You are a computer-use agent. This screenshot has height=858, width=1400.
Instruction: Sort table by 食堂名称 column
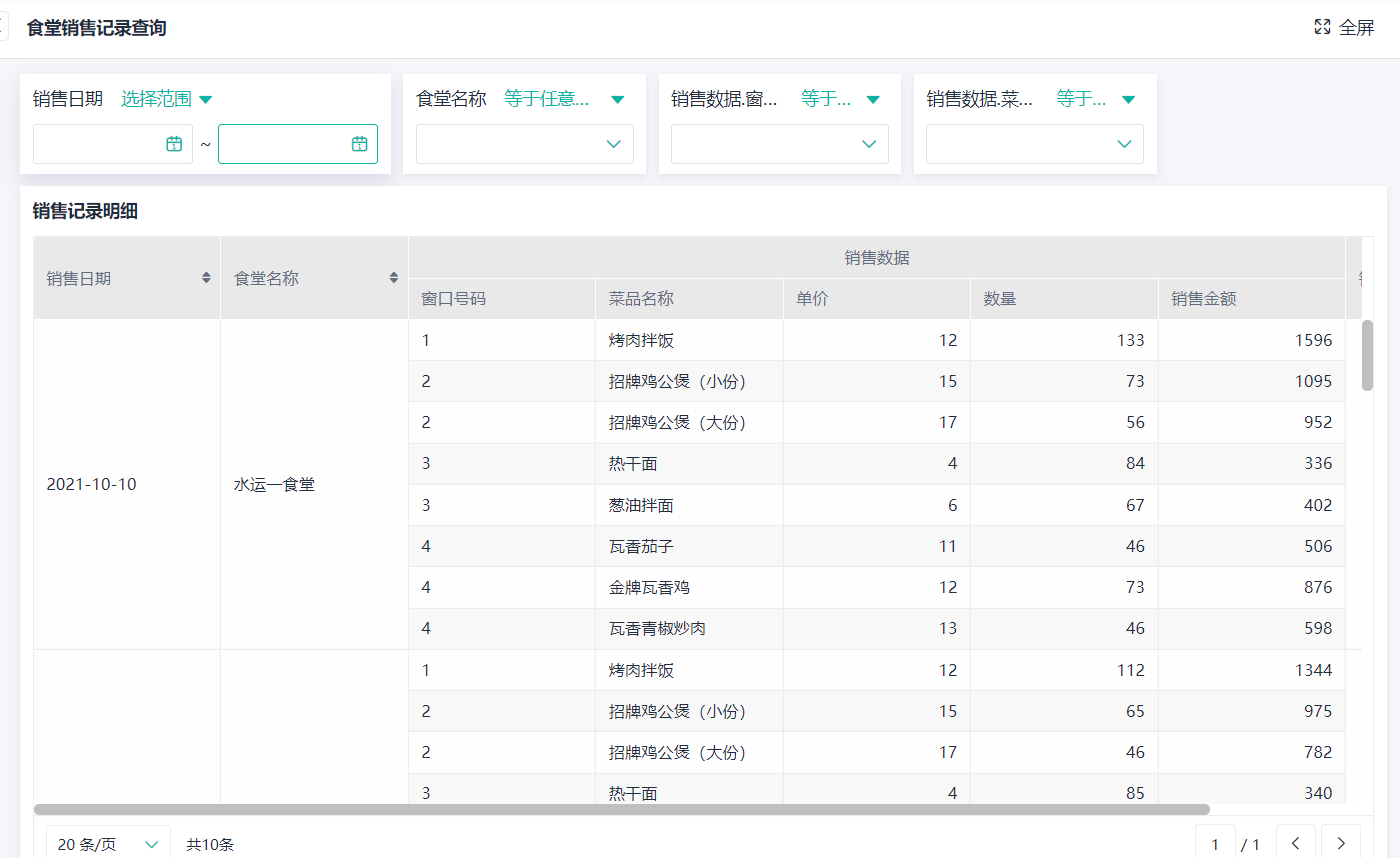click(393, 278)
